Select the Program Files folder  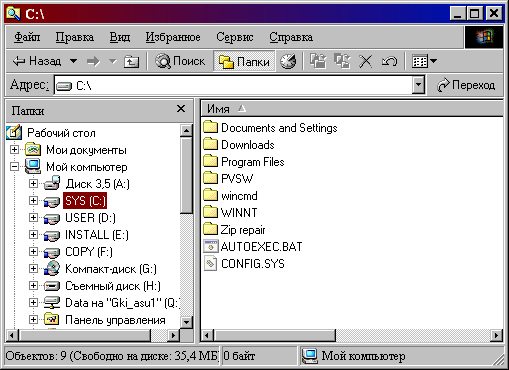pos(244,162)
